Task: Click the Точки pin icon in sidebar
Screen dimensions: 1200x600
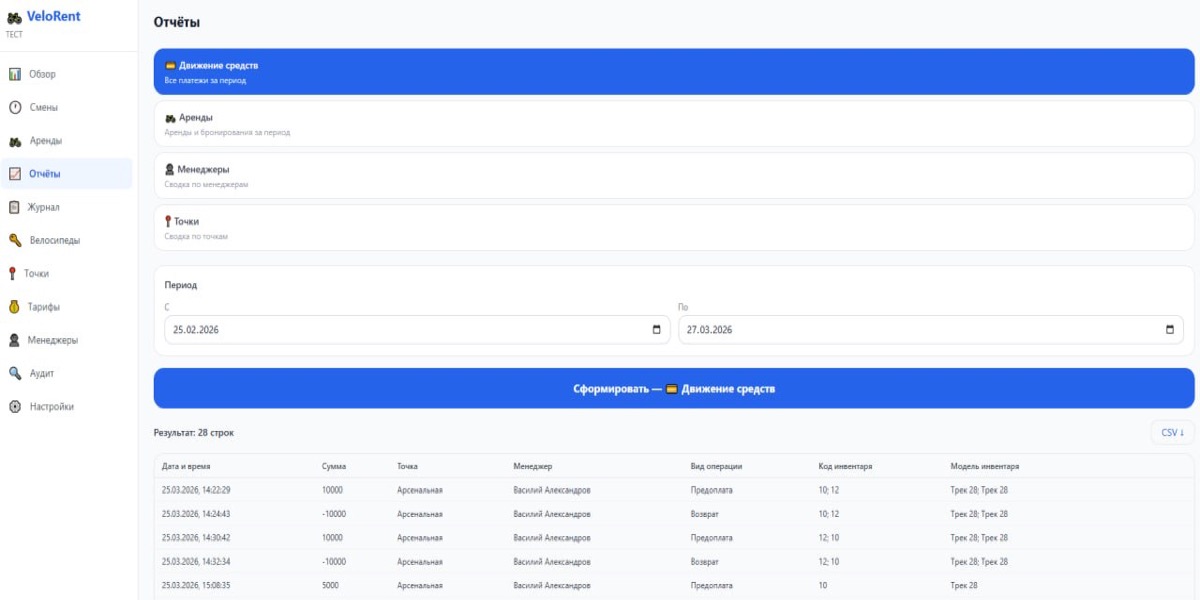Action: [x=12, y=273]
